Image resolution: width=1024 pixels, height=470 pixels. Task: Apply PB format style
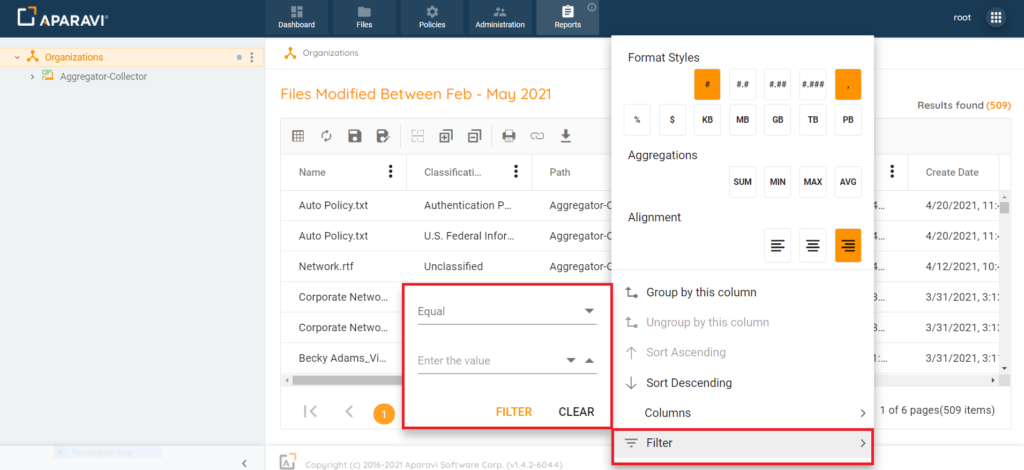click(848, 120)
